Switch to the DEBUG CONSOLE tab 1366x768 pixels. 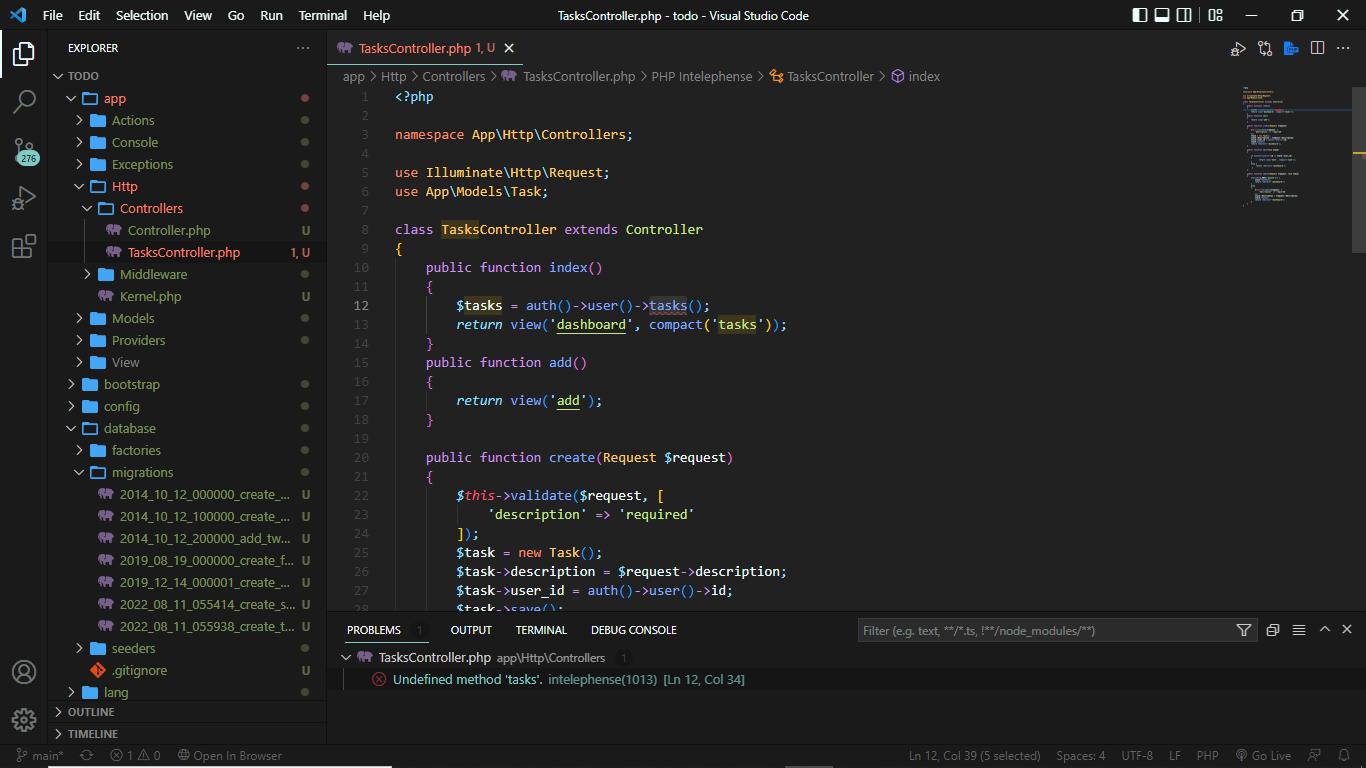pyautogui.click(x=634, y=630)
